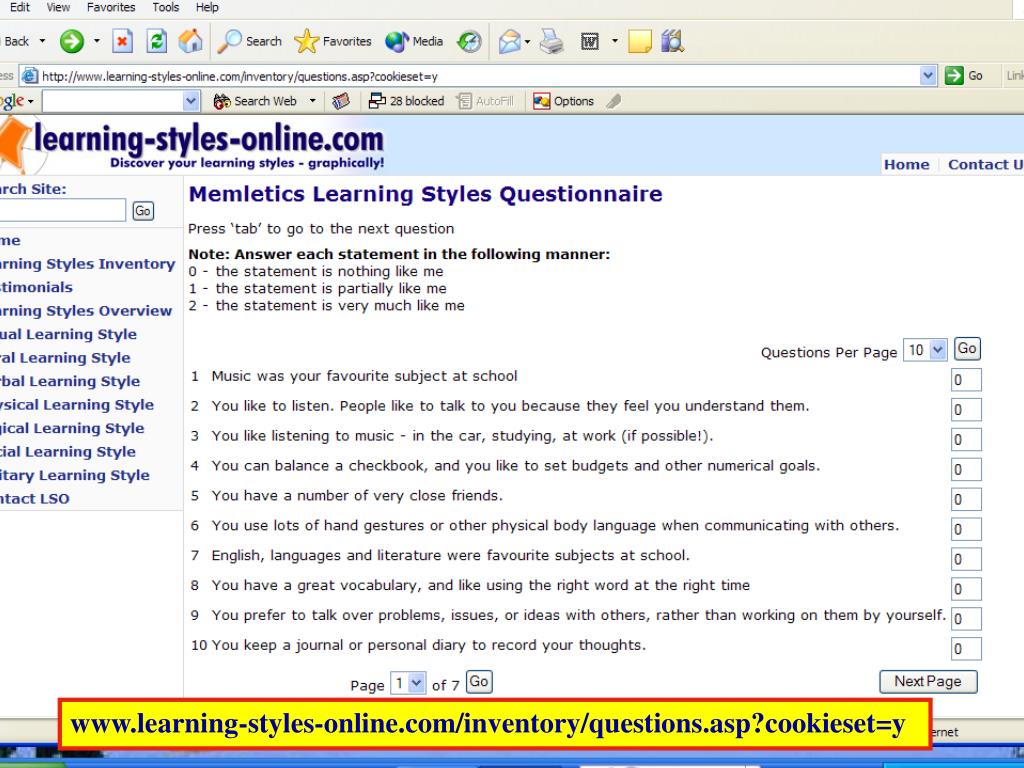Open Learning Styles Inventory sidebar link
Screen dimensions: 1024x768
[x=87, y=264]
